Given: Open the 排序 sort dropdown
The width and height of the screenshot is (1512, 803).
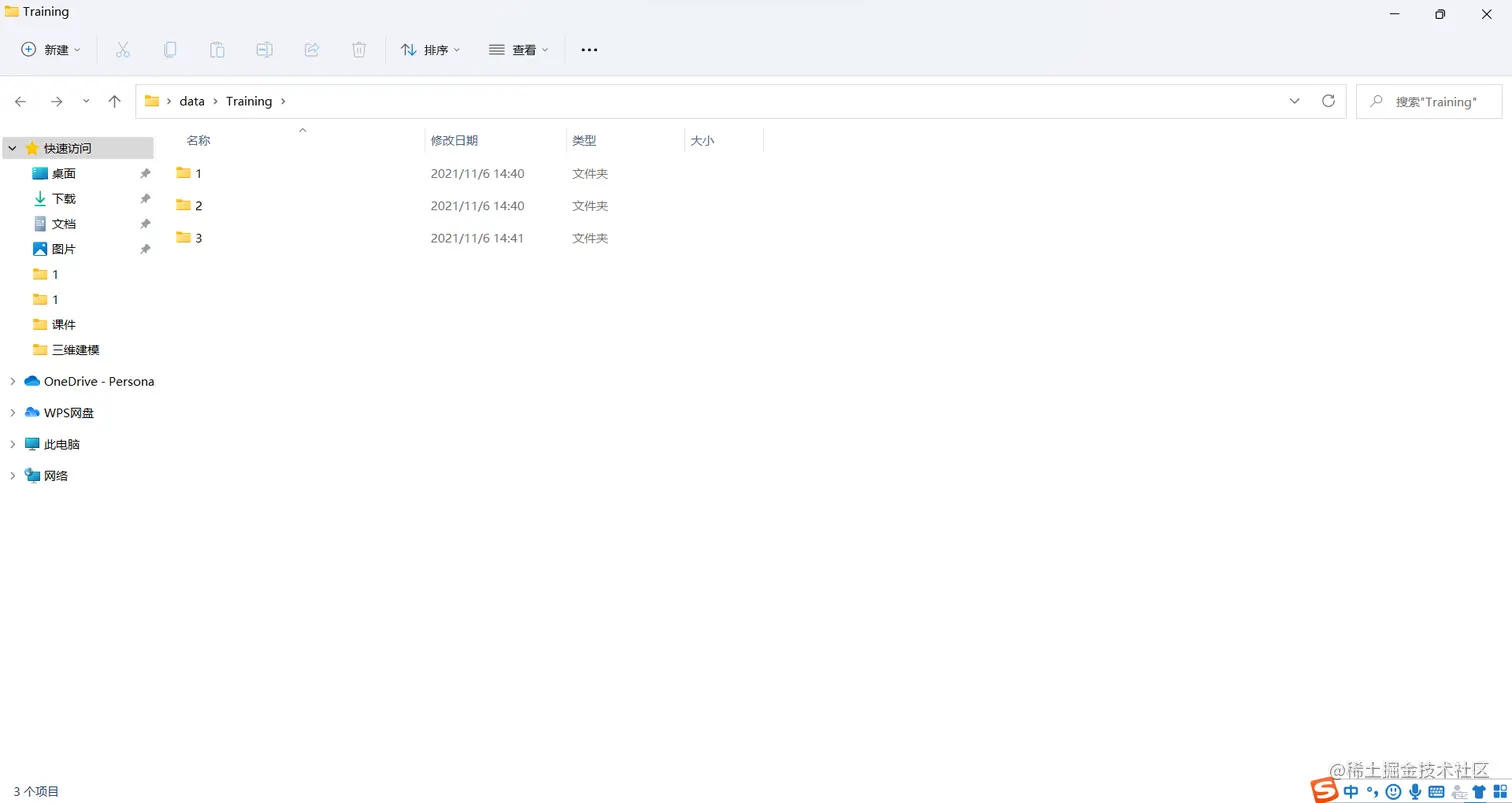Looking at the screenshot, I should point(431,49).
